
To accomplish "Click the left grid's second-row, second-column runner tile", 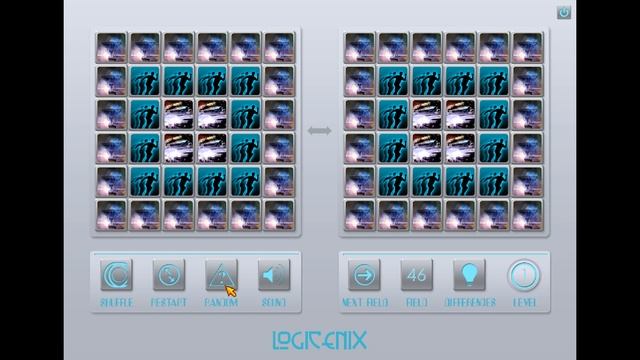I will [145, 81].
